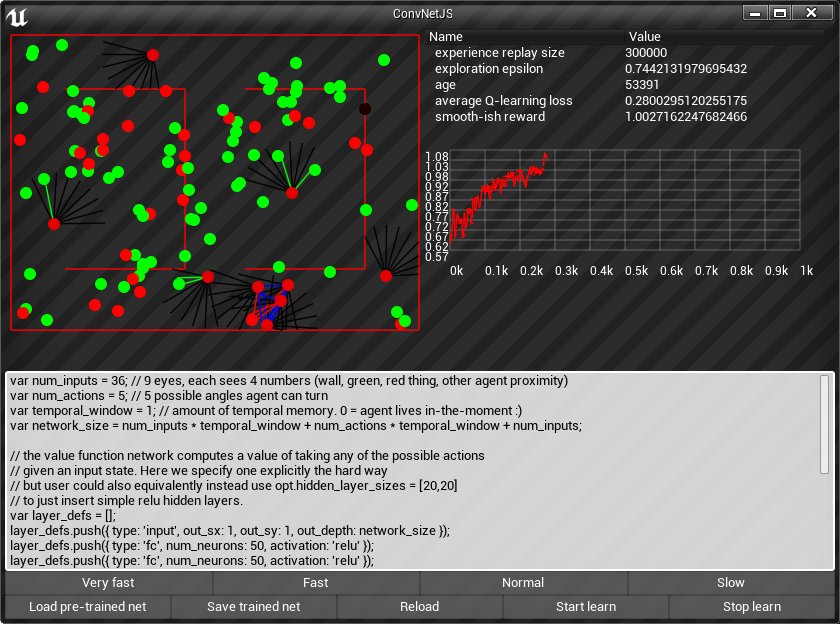Close the ConvNetJS window
840x624 pixels.
pyautogui.click(x=812, y=13)
